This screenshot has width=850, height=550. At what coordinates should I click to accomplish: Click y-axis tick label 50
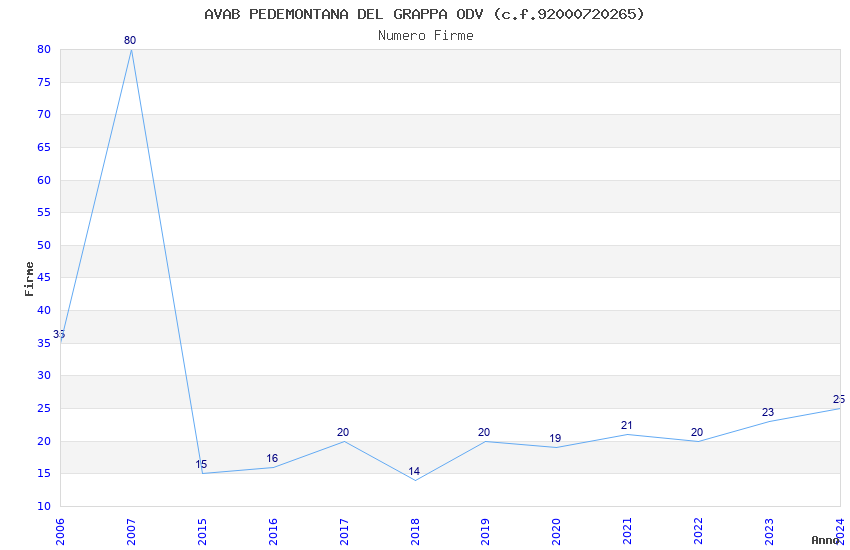44,245
